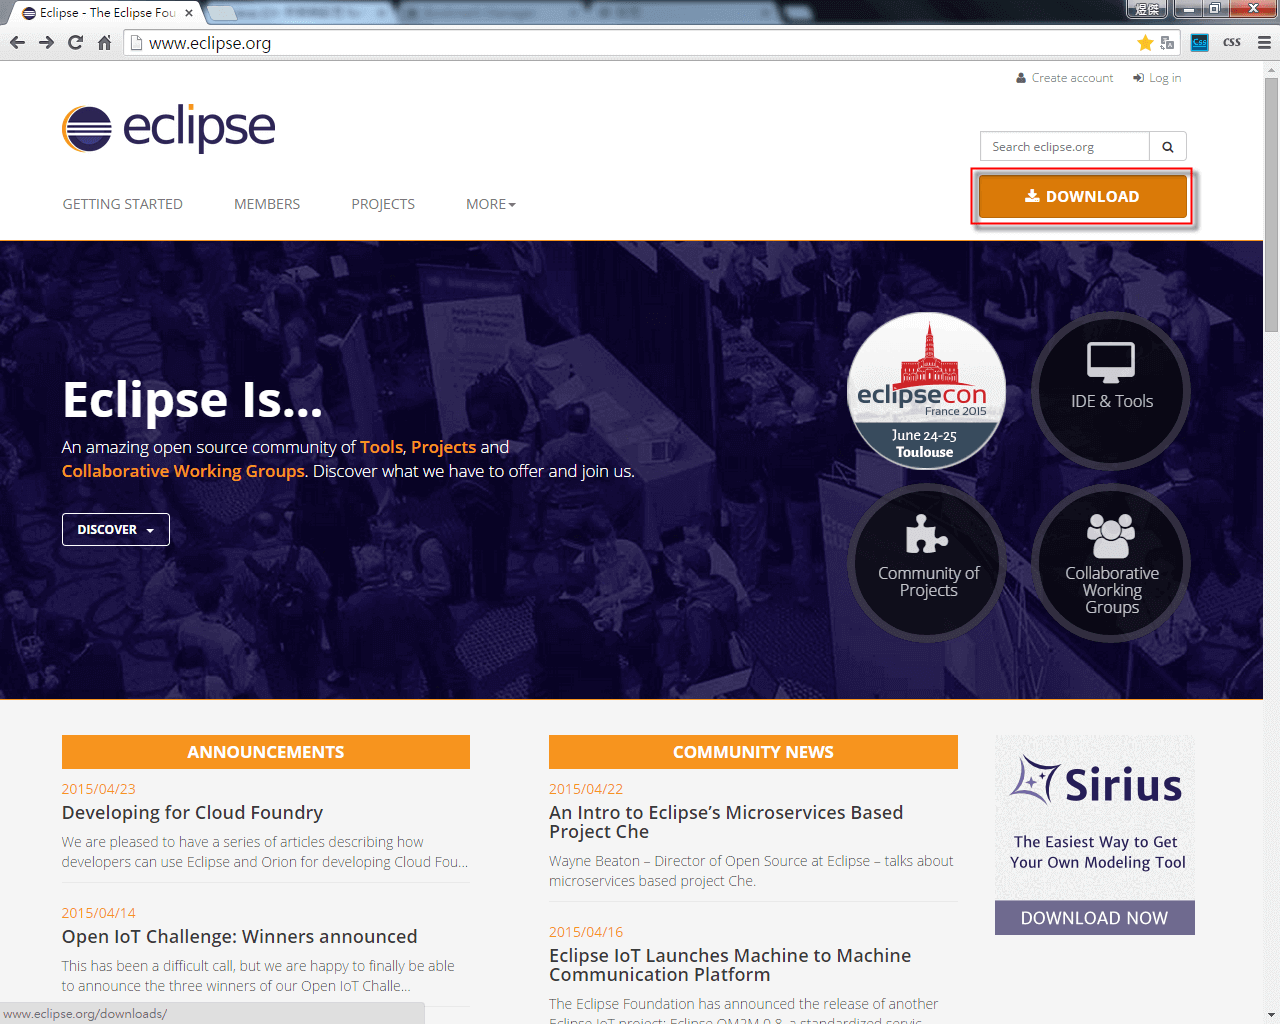This screenshot has height=1024, width=1280.
Task: Click the Collaborative Working Groups circle
Action: [x=1111, y=562]
